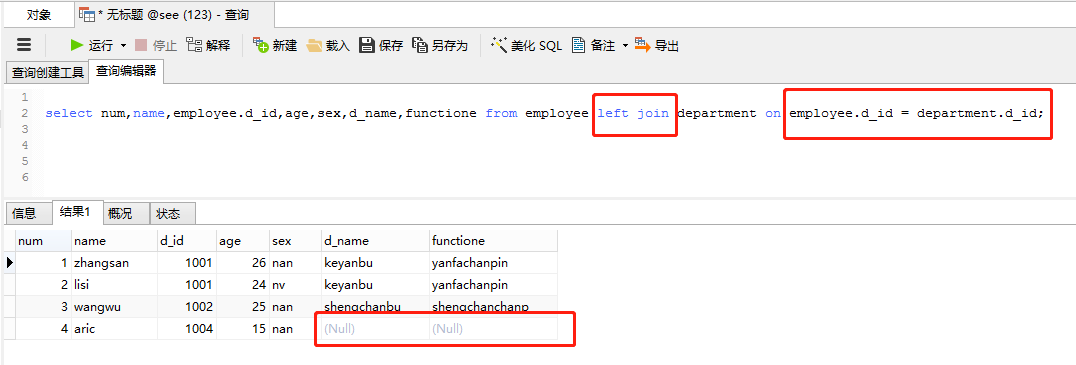Click the d_name column header
Viewport: 1076px width, 365px height.
point(375,241)
